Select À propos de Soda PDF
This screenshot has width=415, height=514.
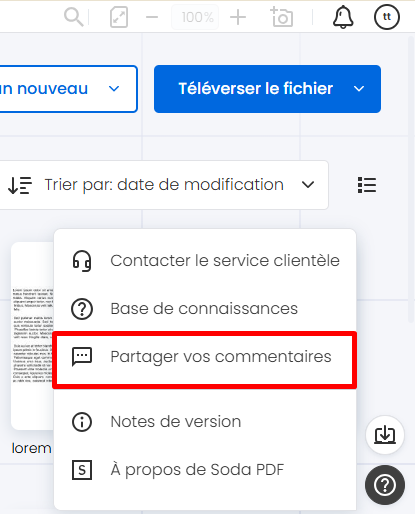[x=205, y=470]
